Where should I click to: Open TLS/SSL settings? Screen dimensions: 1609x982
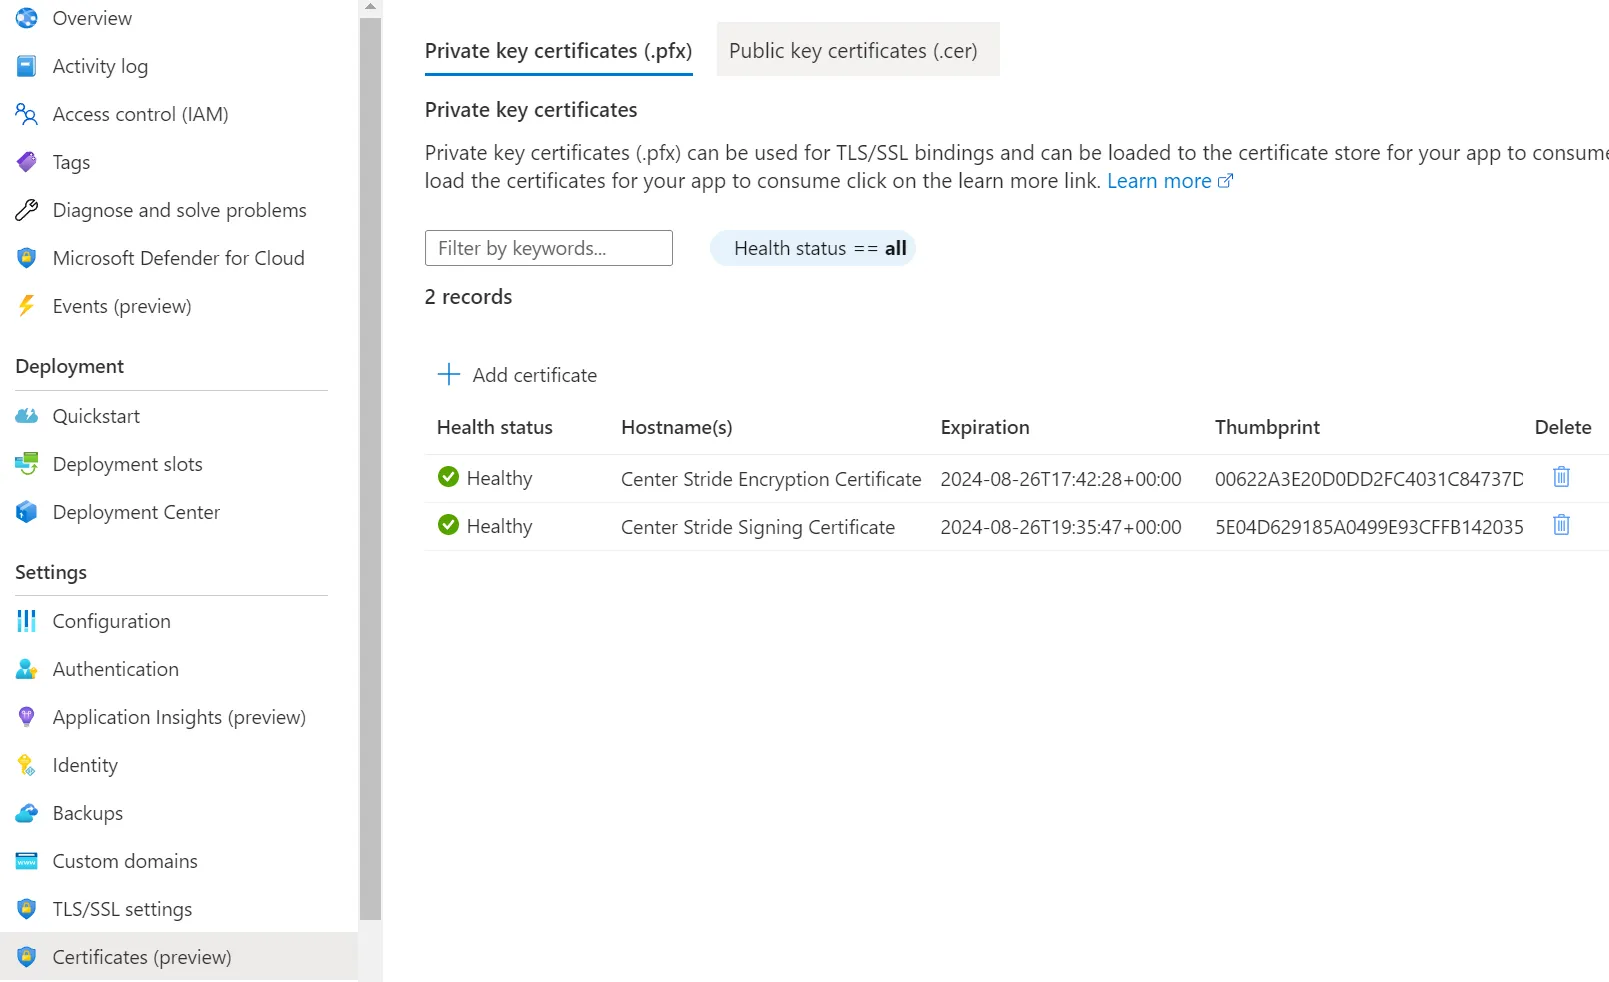(122, 909)
